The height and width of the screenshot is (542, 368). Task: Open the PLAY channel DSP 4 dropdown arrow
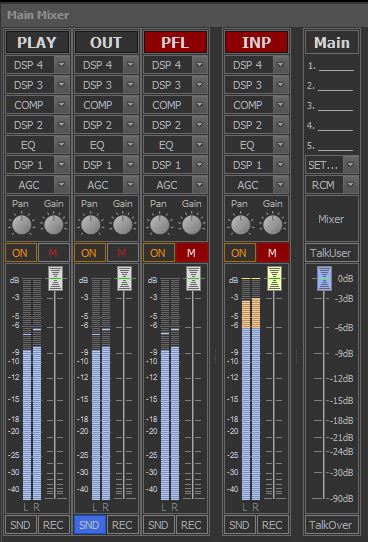pos(62,65)
